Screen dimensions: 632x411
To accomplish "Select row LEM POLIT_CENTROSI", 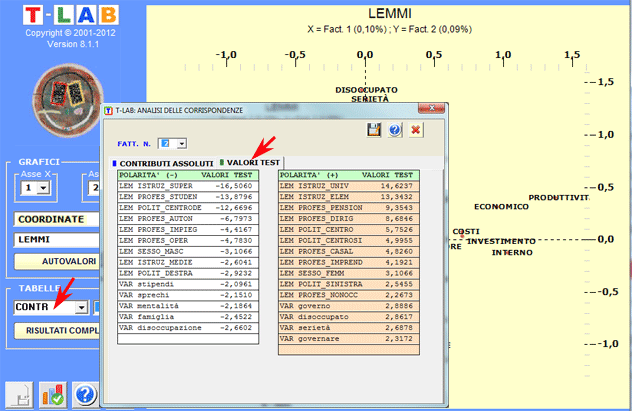I will pos(349,240).
